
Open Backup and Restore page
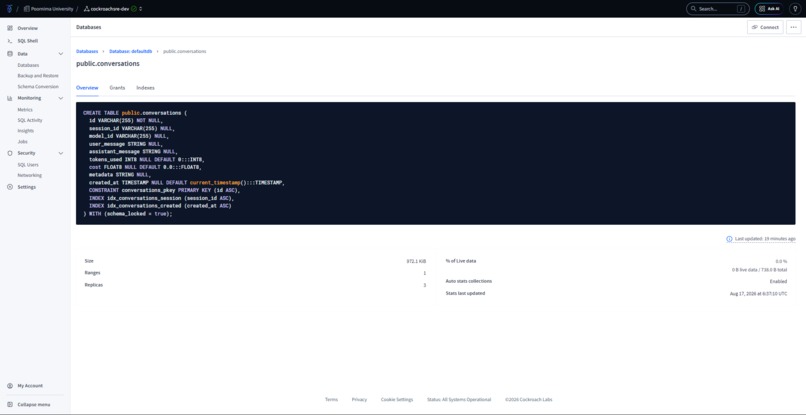click(38, 76)
